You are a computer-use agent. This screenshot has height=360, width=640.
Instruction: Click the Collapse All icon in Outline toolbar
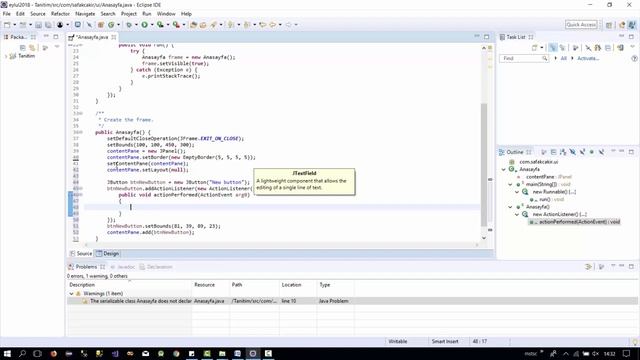[x=553, y=152]
